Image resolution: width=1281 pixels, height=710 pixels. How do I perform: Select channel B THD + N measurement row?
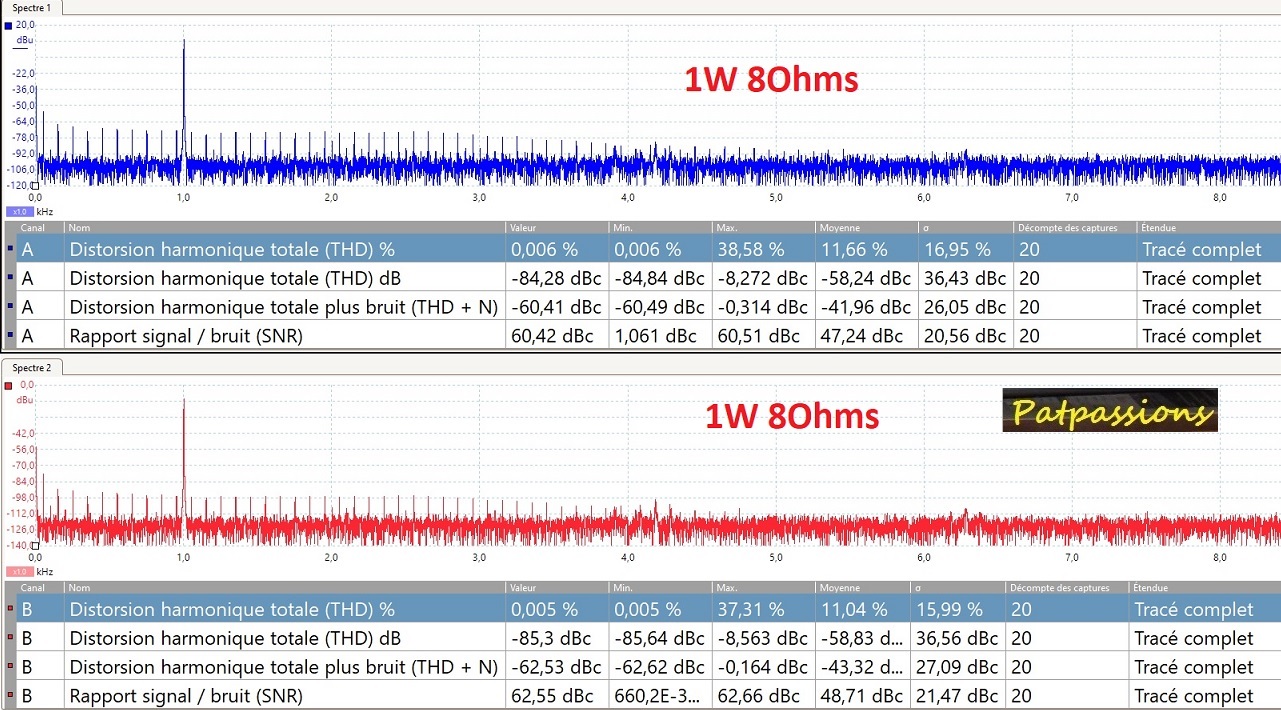(284, 667)
